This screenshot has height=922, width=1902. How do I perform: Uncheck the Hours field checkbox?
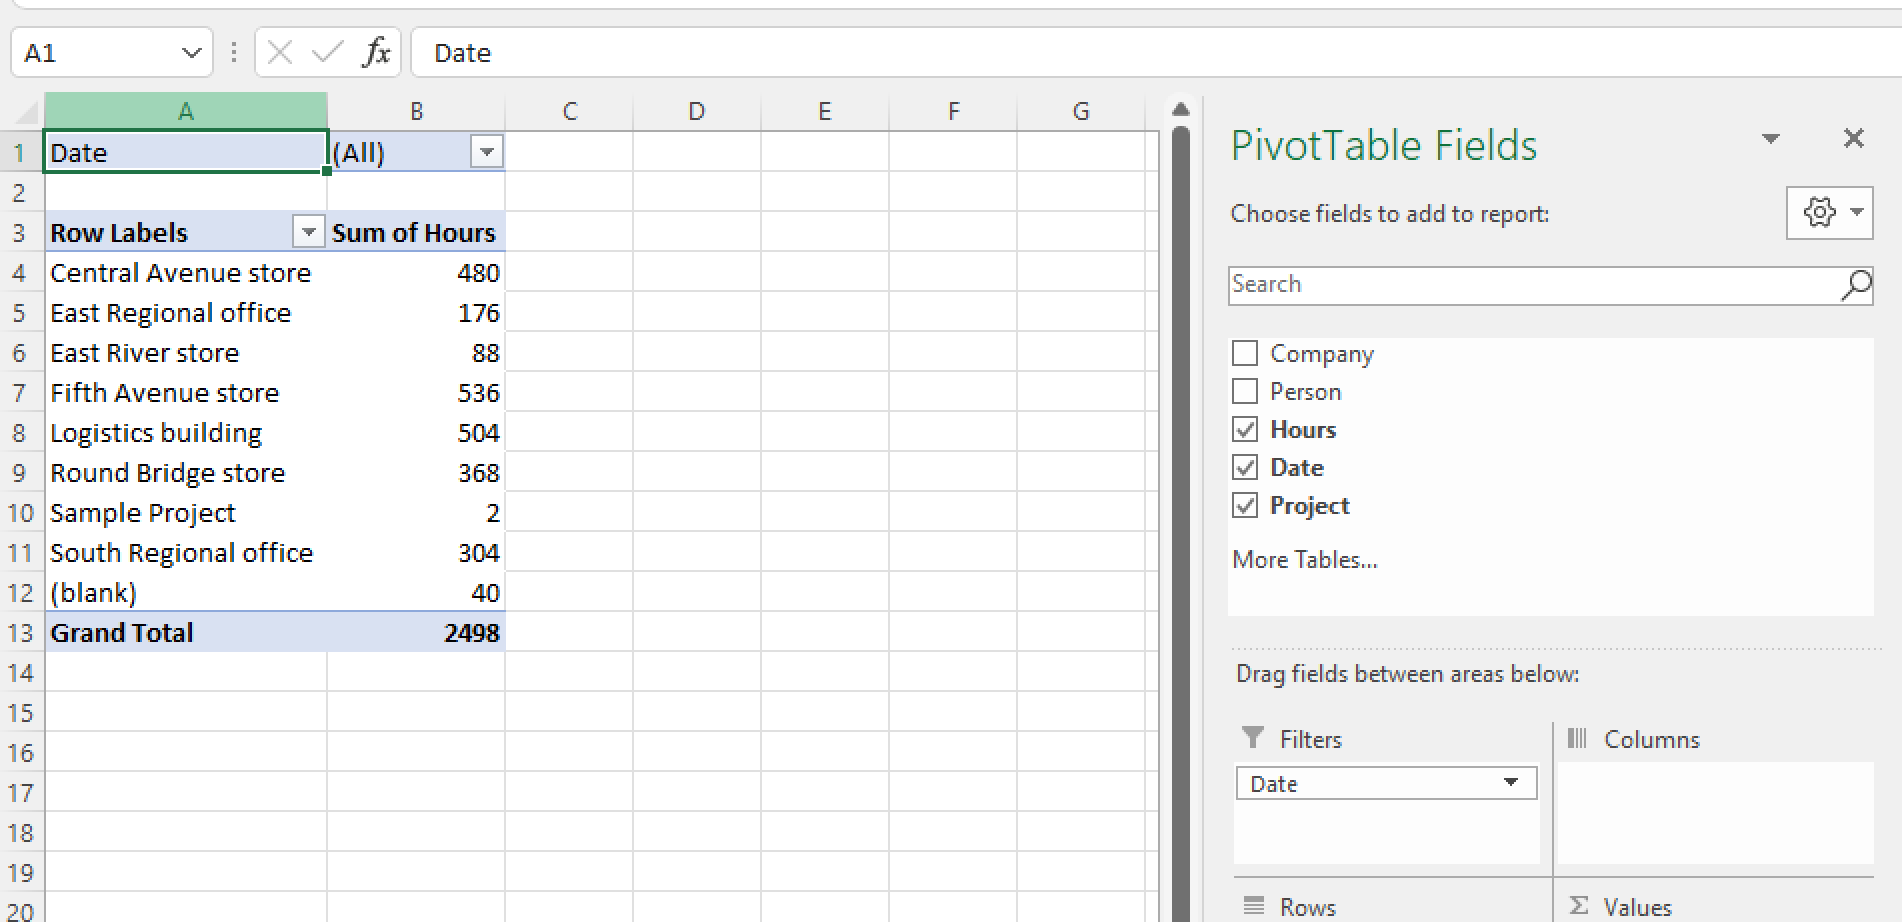[1245, 429]
